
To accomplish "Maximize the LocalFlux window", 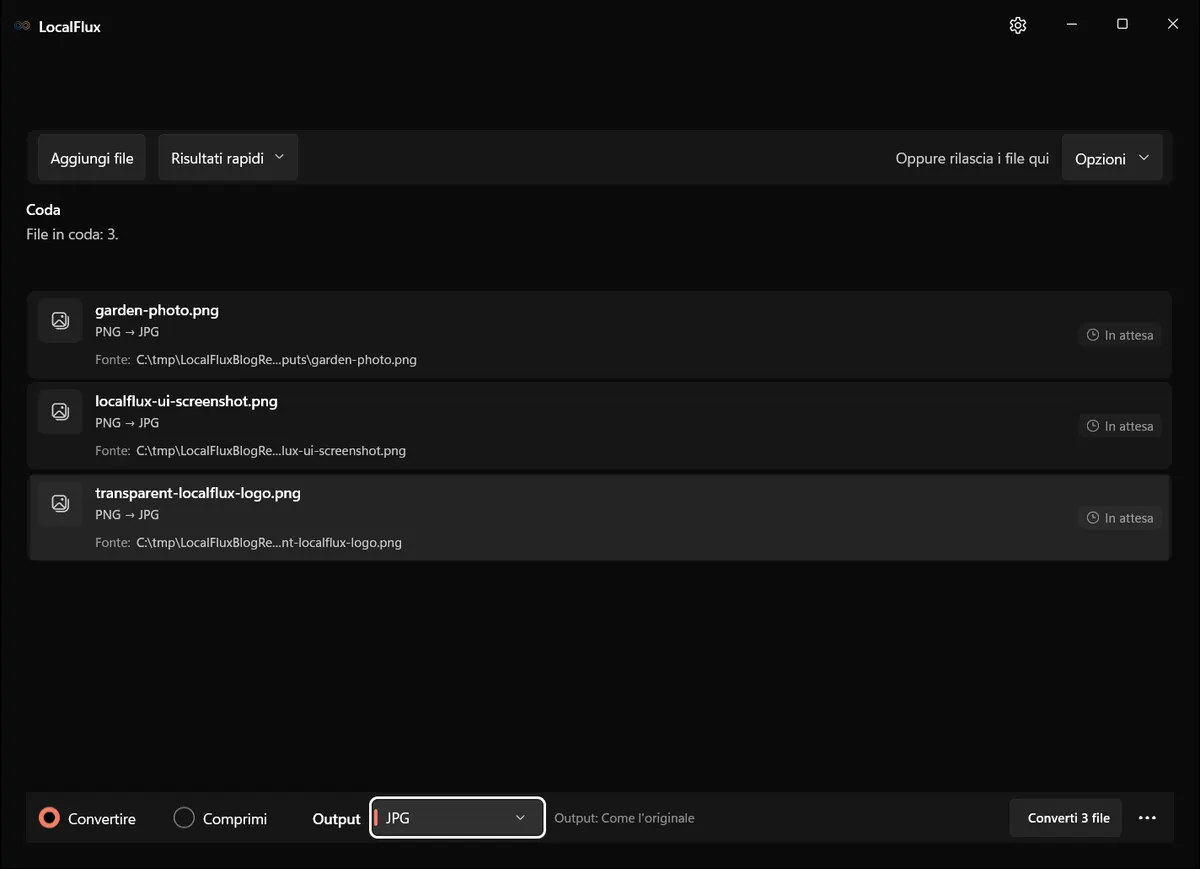I will (x=1122, y=24).
